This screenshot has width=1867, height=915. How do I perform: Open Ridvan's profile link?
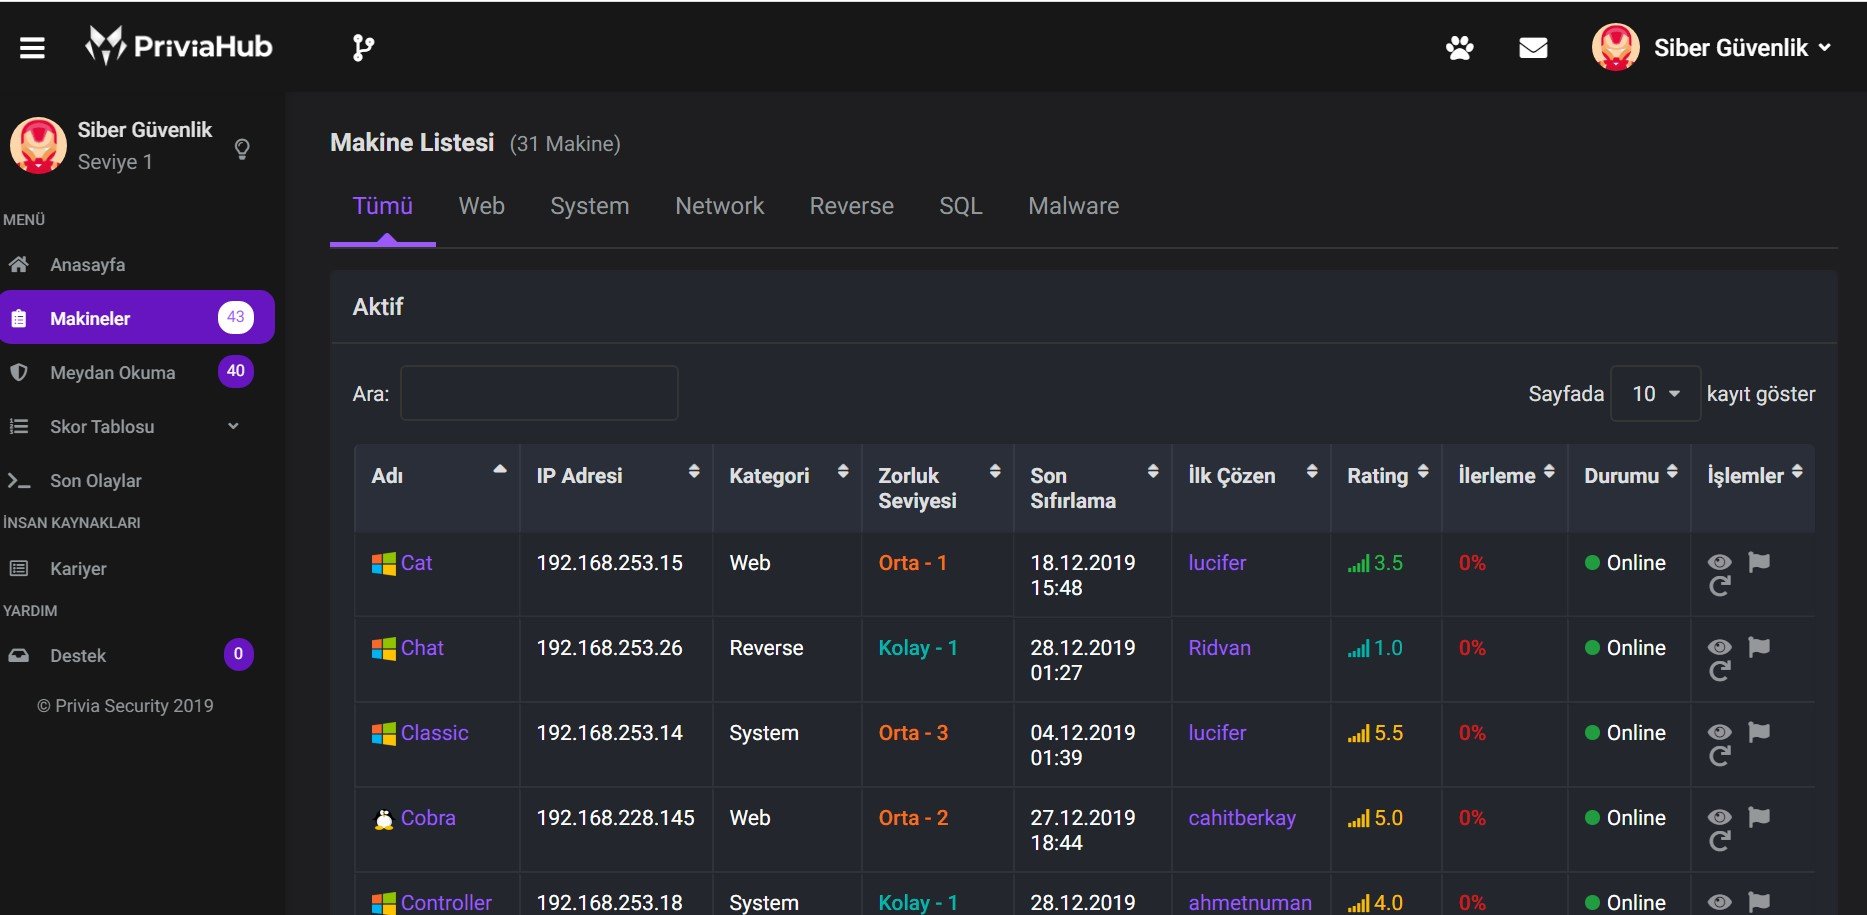coord(1219,648)
